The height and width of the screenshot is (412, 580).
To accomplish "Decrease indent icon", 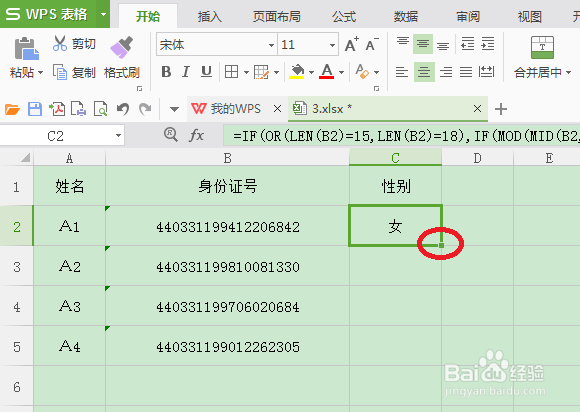I will click(x=468, y=44).
